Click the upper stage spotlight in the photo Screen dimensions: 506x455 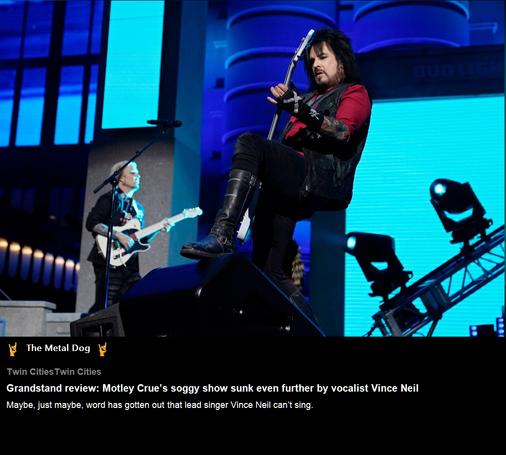tap(458, 210)
